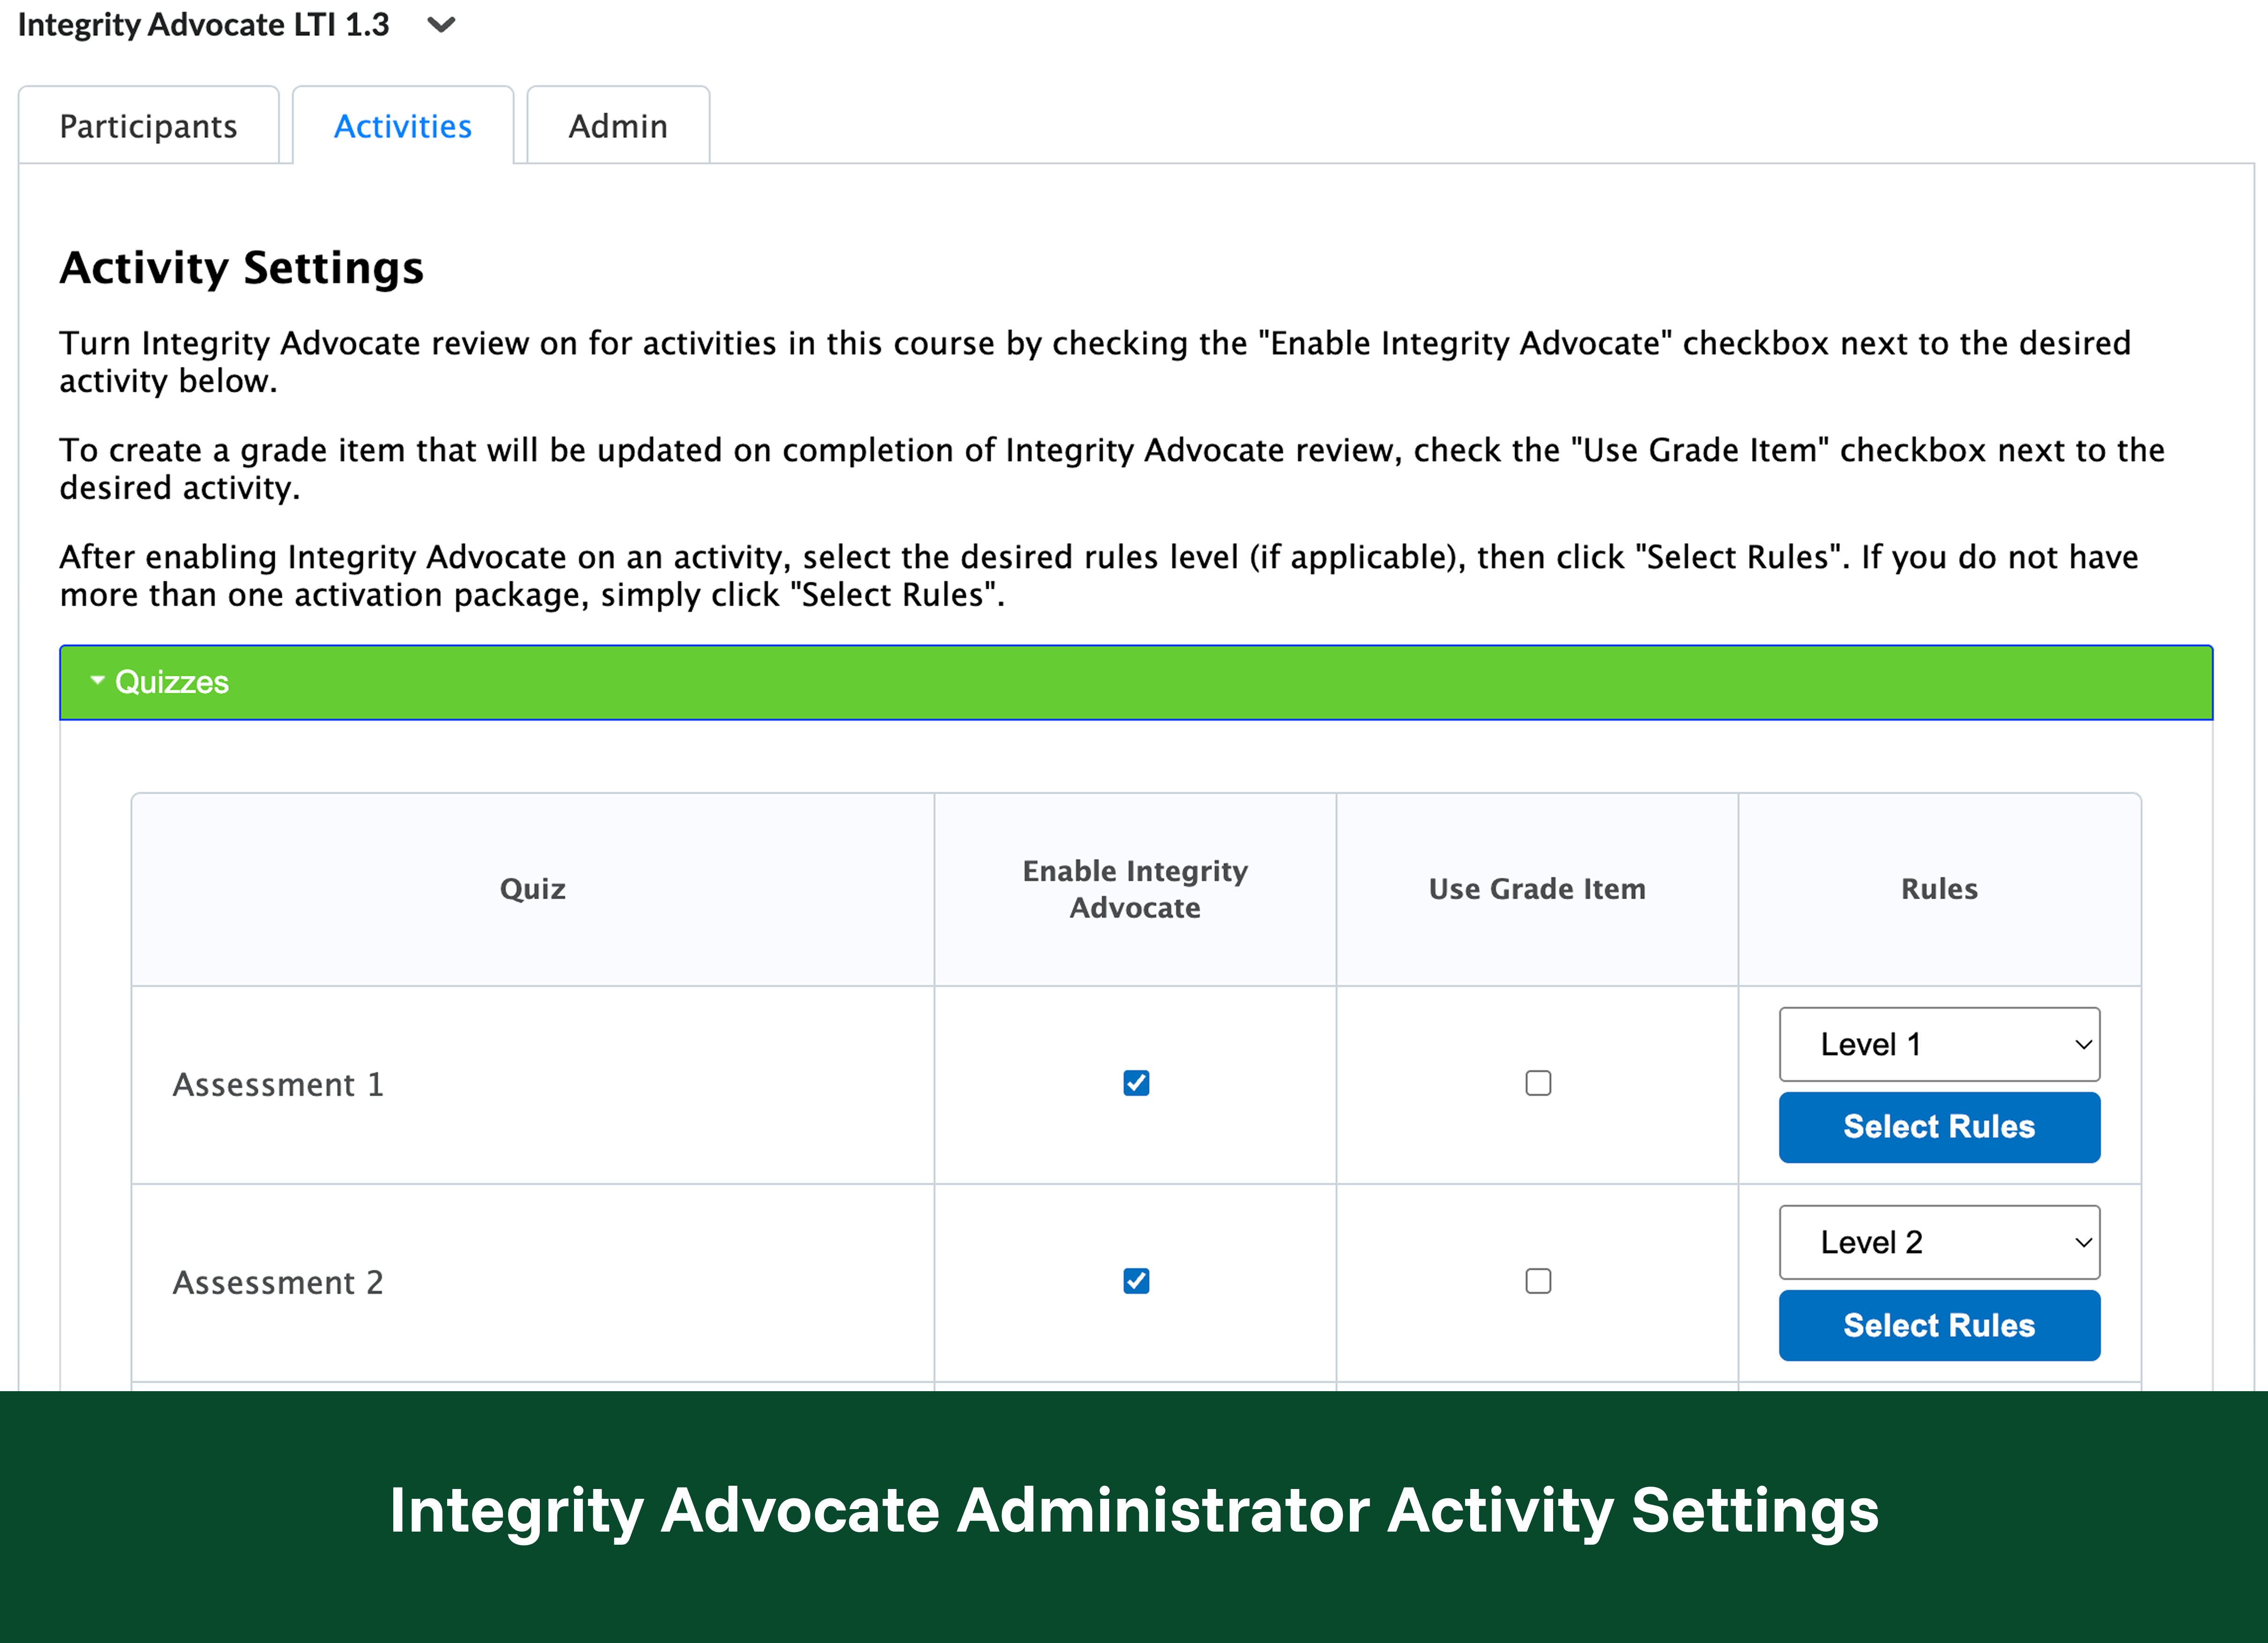The height and width of the screenshot is (1643, 2268).
Task: Select the Assessment 1 quiz name
Action: tap(278, 1085)
